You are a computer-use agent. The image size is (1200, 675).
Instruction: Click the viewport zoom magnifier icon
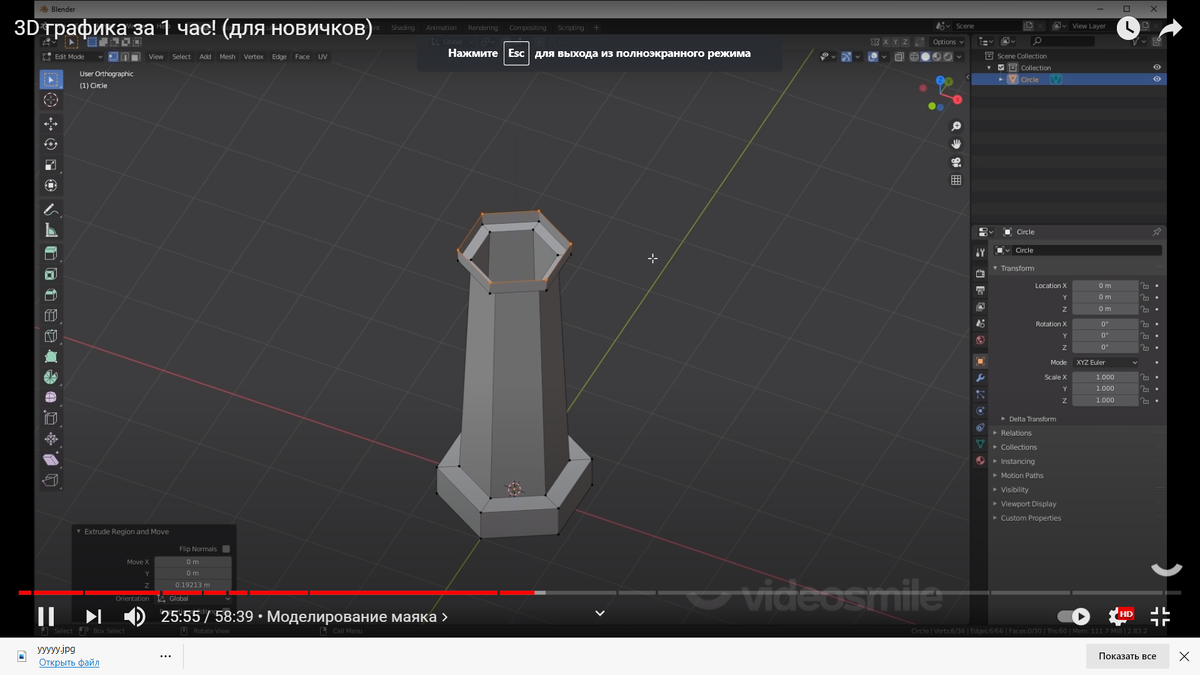coord(956,127)
